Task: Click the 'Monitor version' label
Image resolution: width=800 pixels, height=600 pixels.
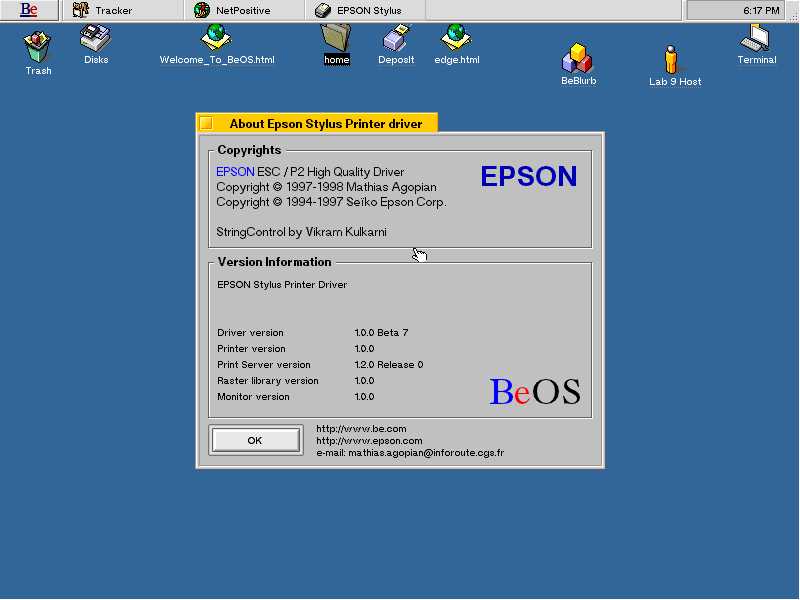Action: click(x=253, y=396)
